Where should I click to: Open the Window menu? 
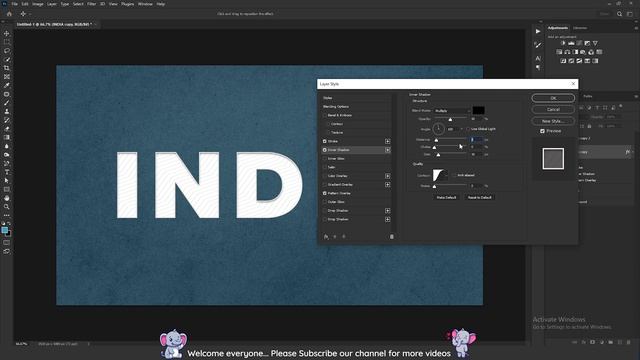pos(145,4)
